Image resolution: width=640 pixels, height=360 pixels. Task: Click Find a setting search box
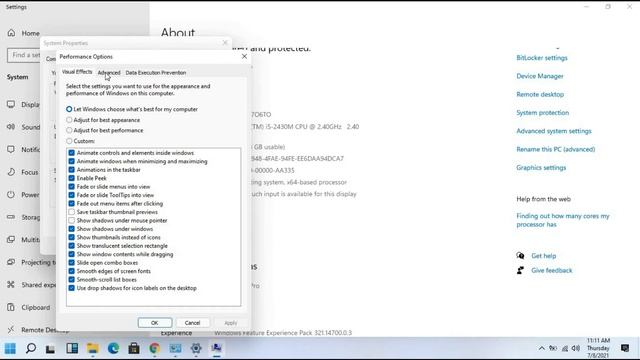[x=24, y=55]
